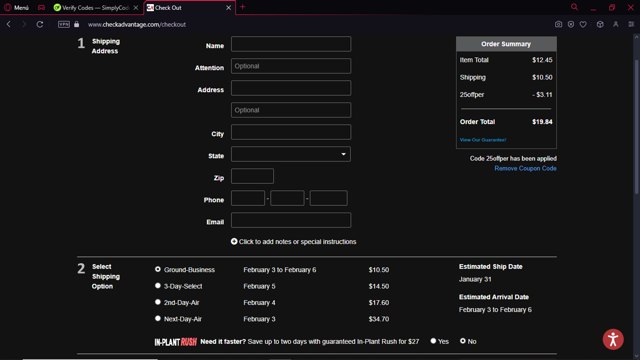Image resolution: width=640 pixels, height=360 pixels.
Task: Click the page vertical scrollbar
Action: (x=636, y=127)
